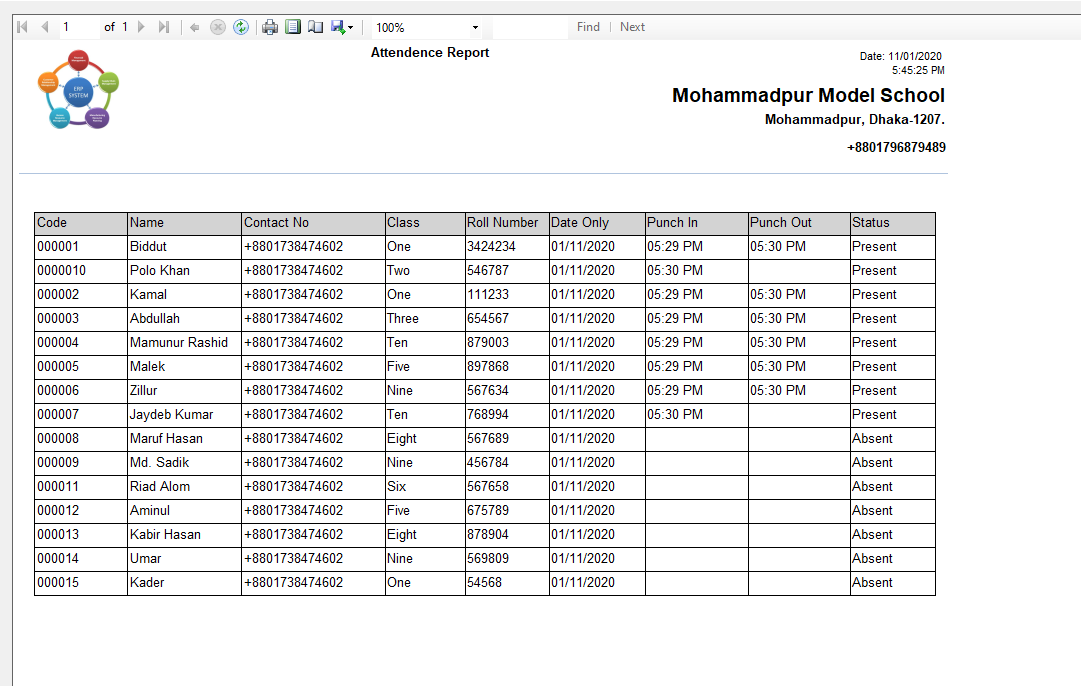
Task: Click address Mohammadpur, Dhaka-1207
Action: [x=854, y=119]
